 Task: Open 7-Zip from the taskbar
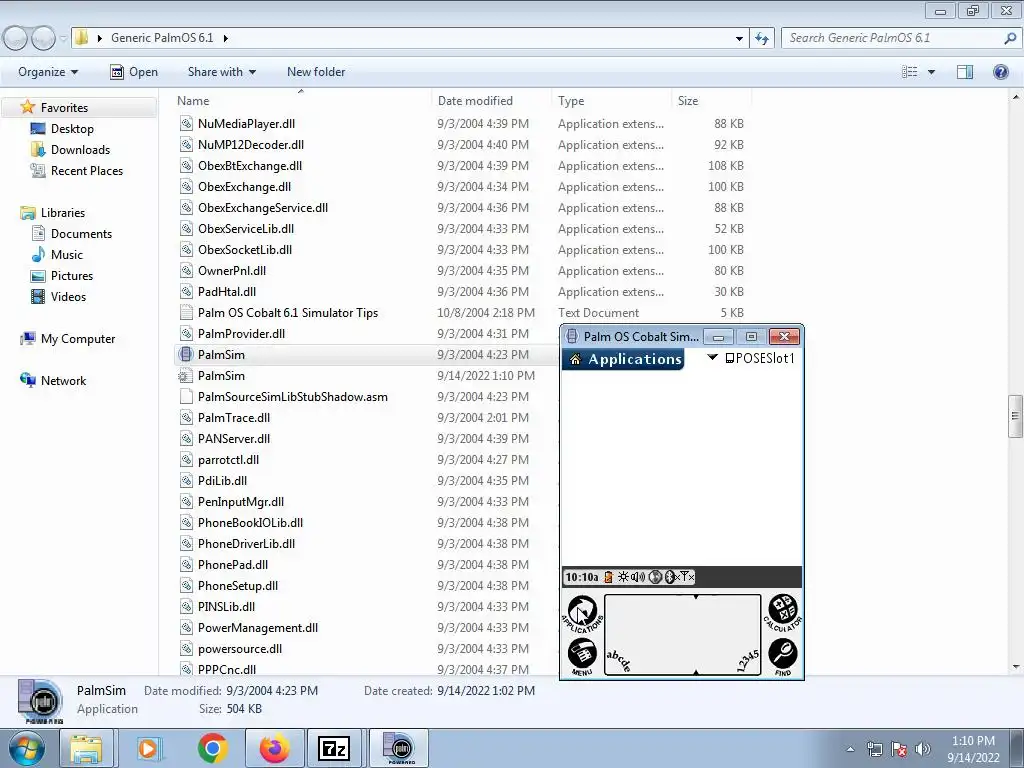(x=333, y=748)
